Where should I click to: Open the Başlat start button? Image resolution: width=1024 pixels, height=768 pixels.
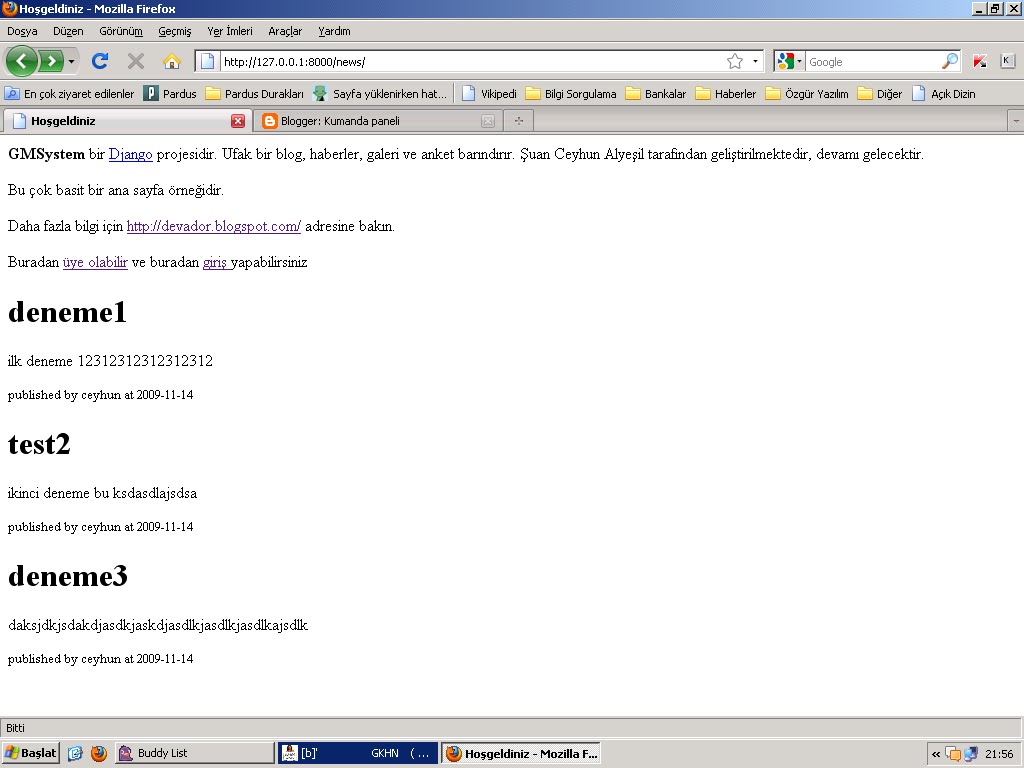pyautogui.click(x=31, y=753)
